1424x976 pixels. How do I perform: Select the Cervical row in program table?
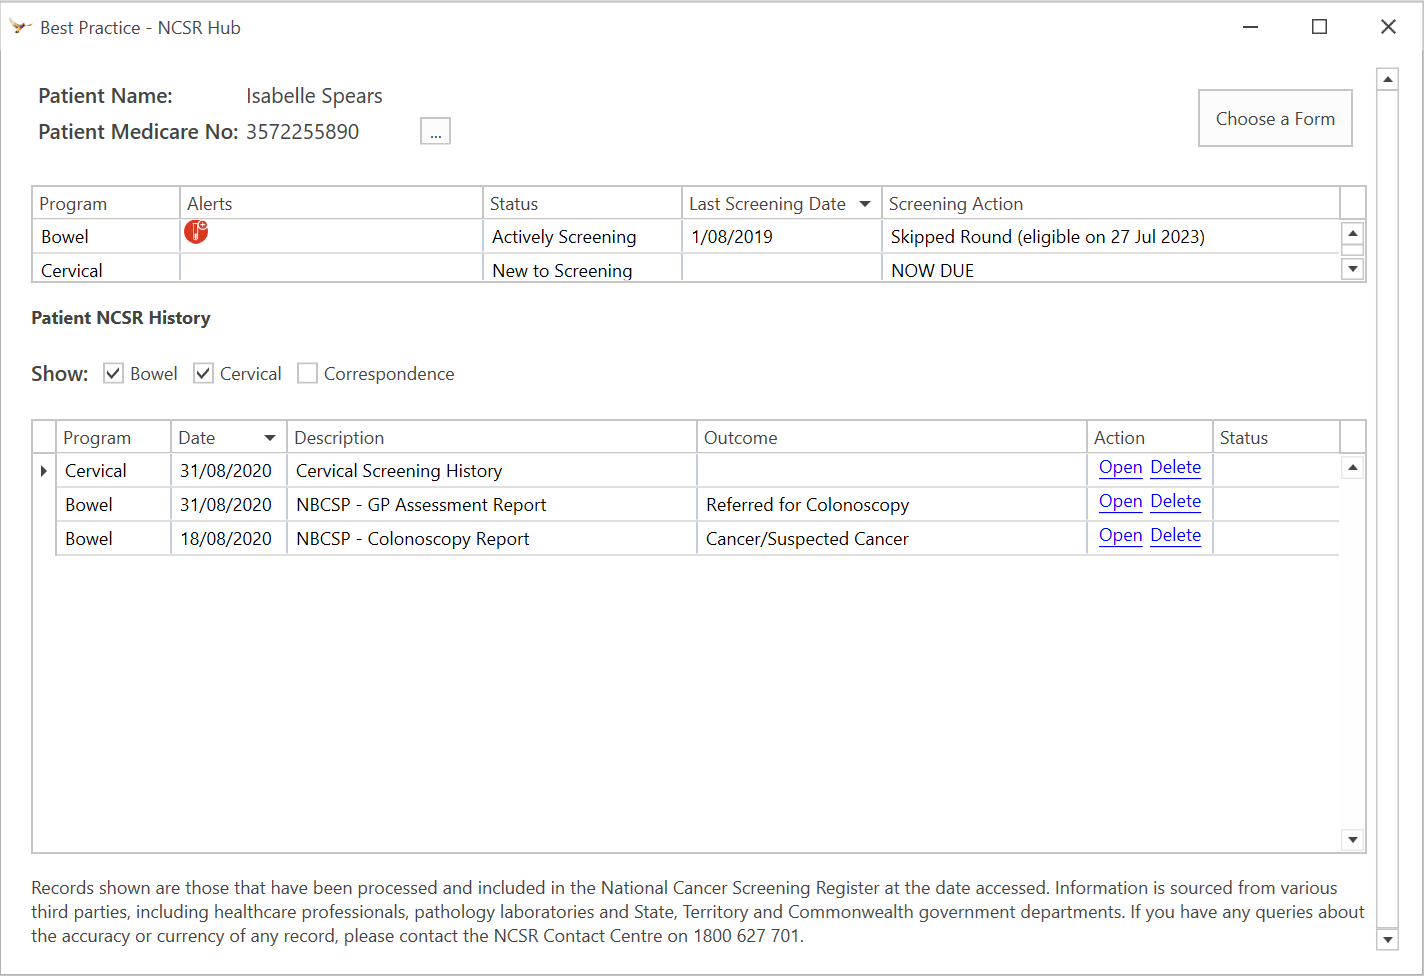[x=686, y=268]
